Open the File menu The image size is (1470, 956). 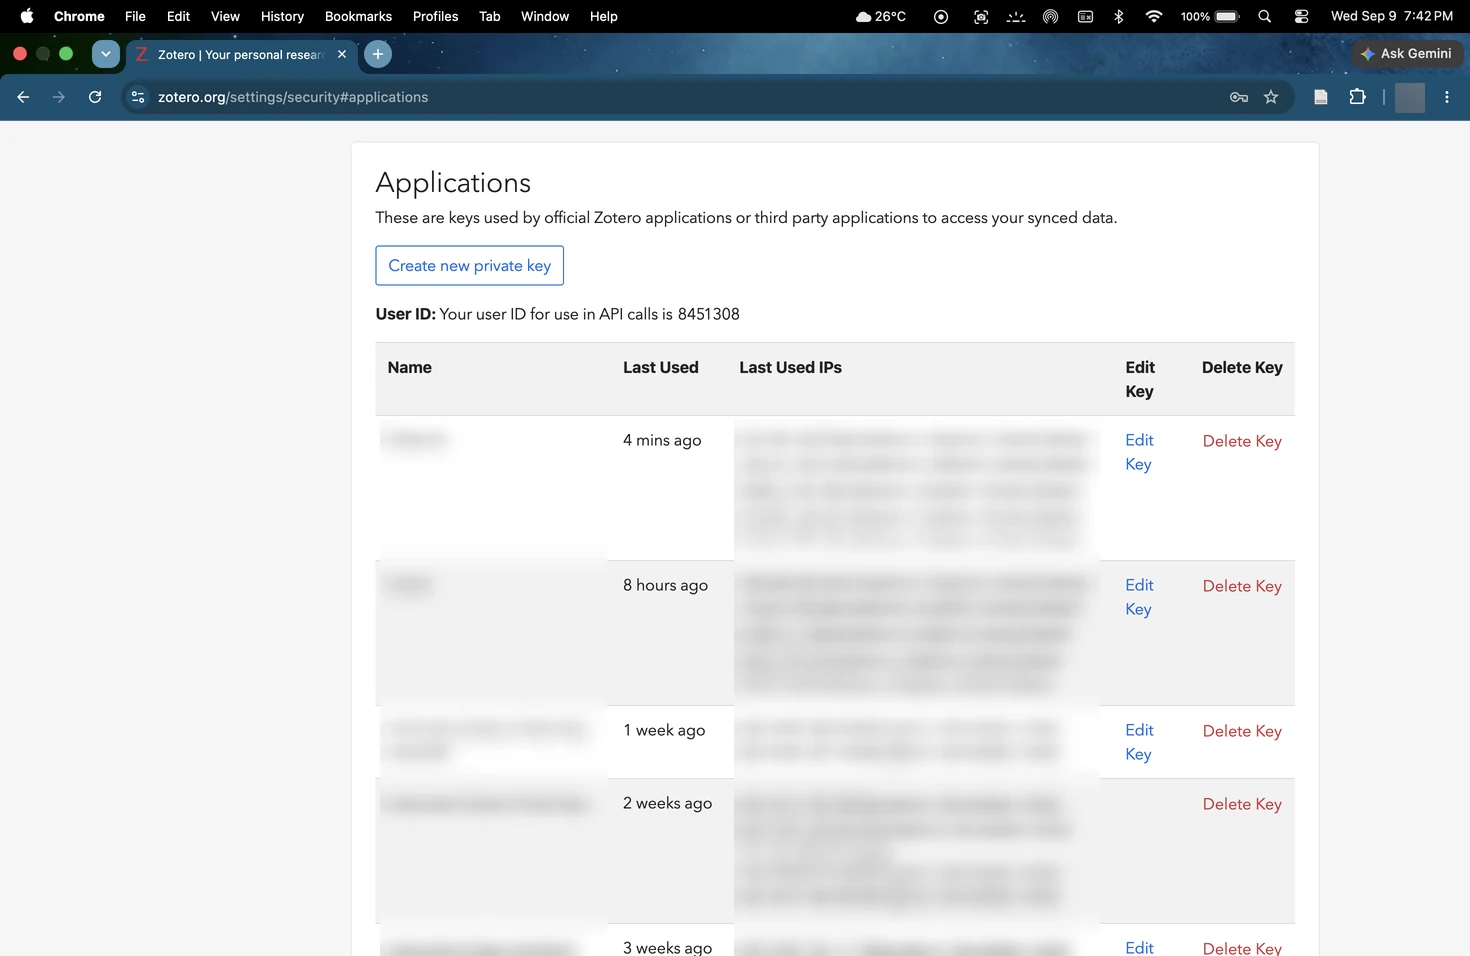tap(135, 16)
